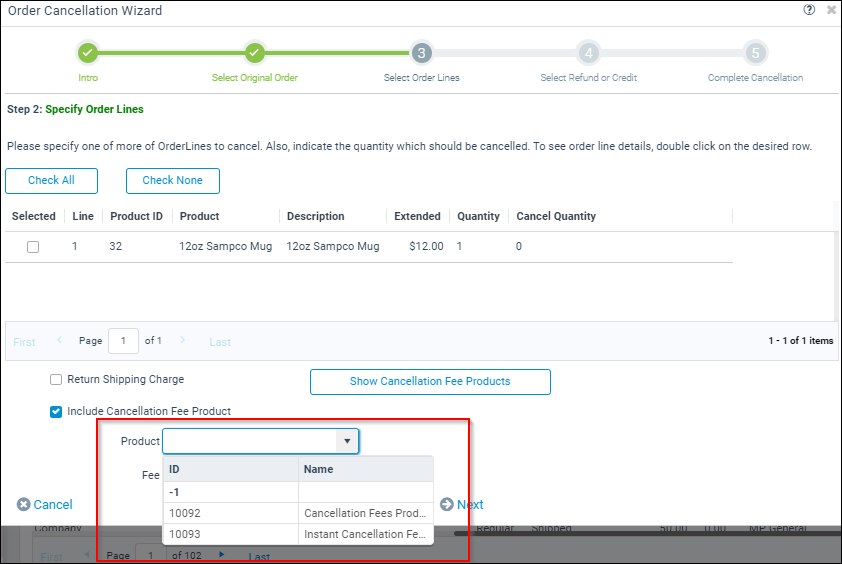842x564 pixels.
Task: Close the Order Cancellation Wizard
Action: point(831,10)
